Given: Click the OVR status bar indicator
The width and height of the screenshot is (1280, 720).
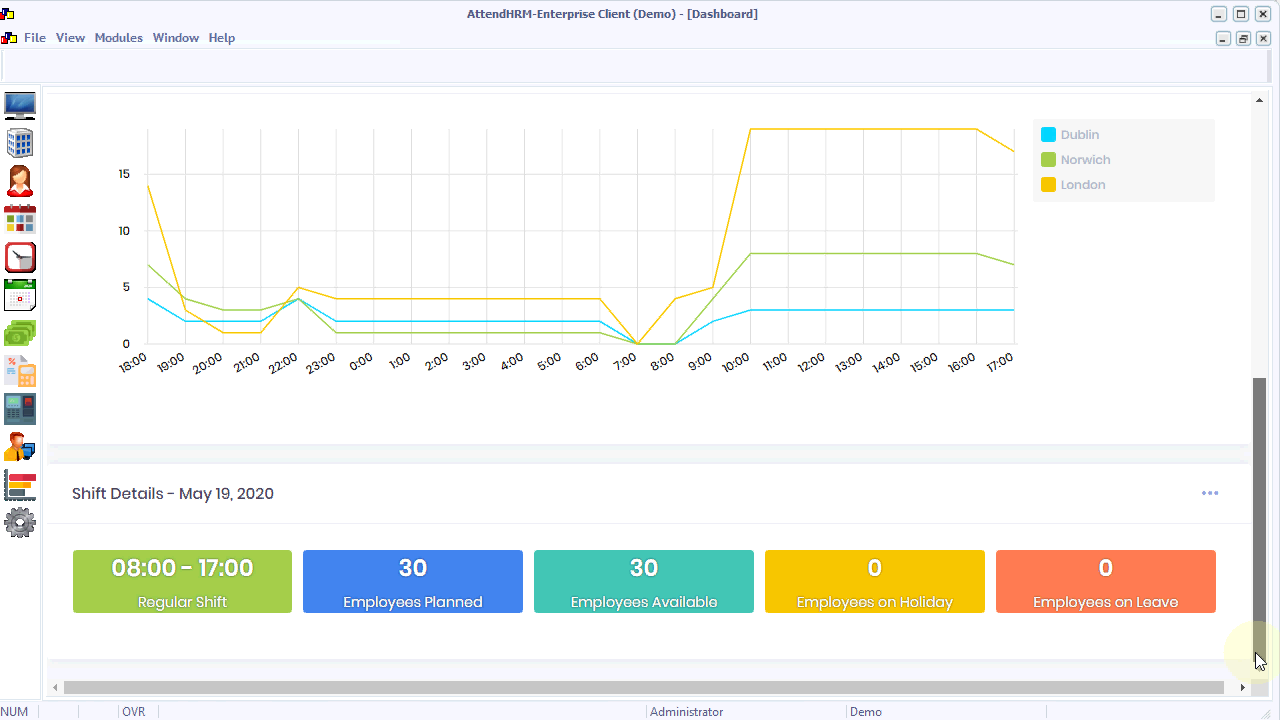Looking at the screenshot, I should point(134,712).
